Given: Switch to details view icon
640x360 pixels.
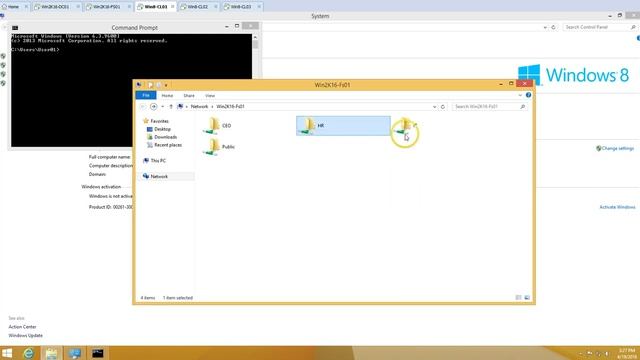Looking at the screenshot, I should (518, 298).
